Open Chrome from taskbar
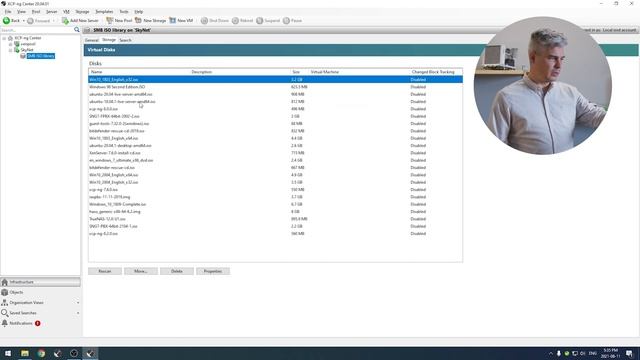The image size is (640, 360). pyautogui.click(x=41, y=353)
